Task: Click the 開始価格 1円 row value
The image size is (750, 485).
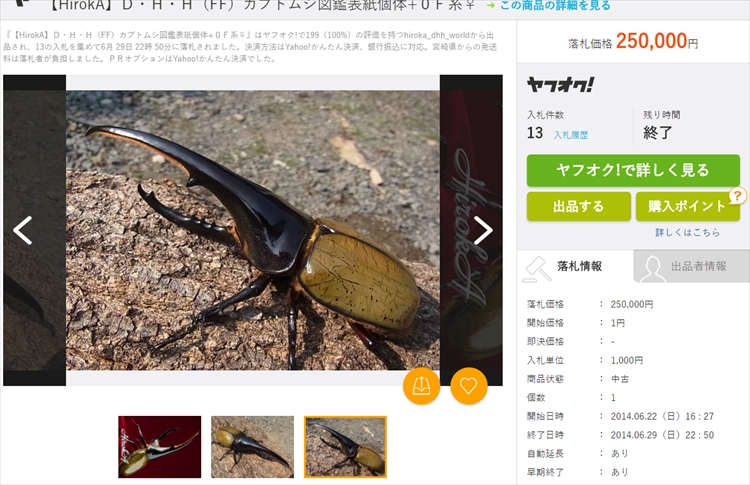Action: [x=618, y=323]
